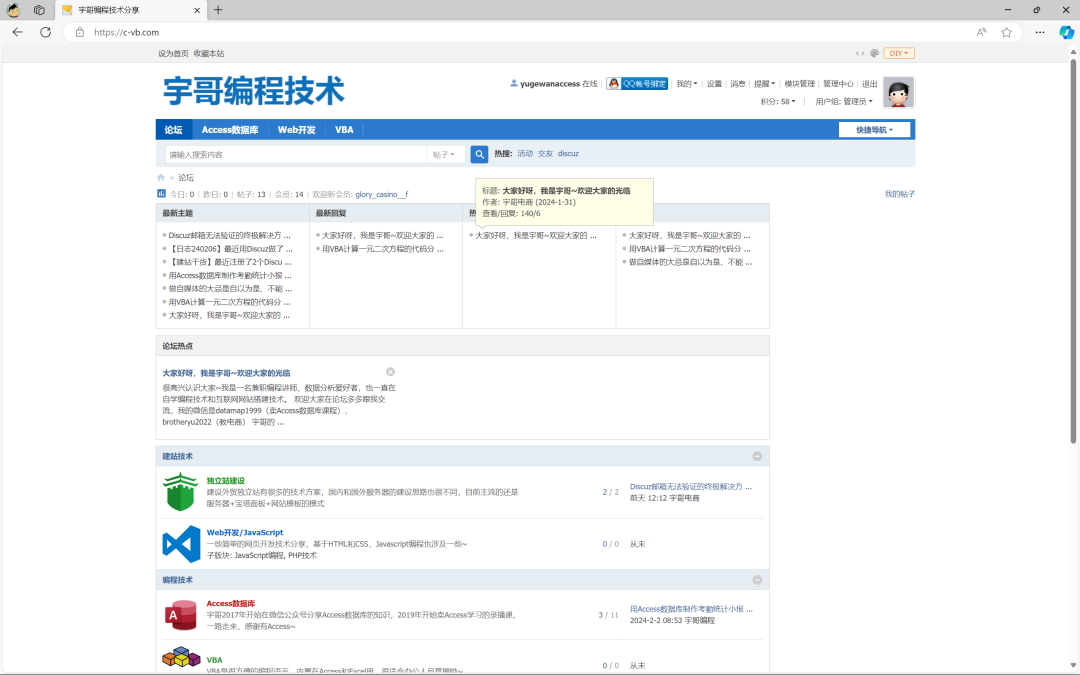Viewport: 1080px width, 675px height.
Task: Close the 论坛热点 featured post
Action: pos(391,372)
